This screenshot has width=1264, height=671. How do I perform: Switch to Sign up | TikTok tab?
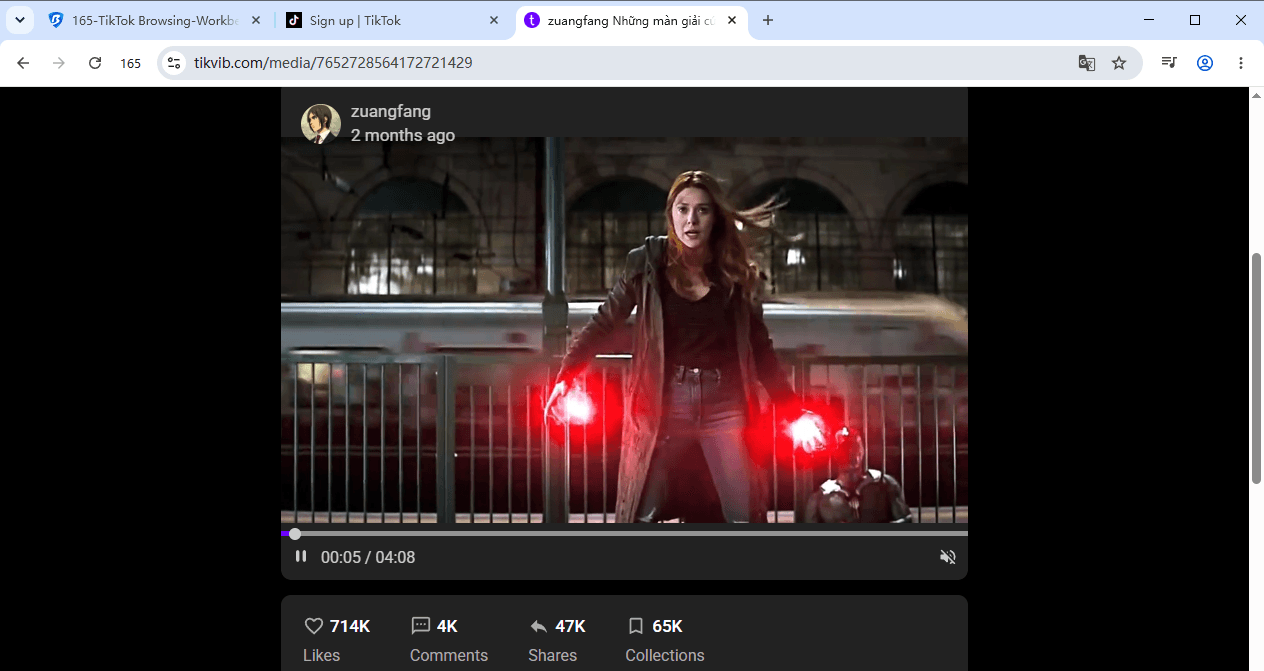click(x=392, y=20)
